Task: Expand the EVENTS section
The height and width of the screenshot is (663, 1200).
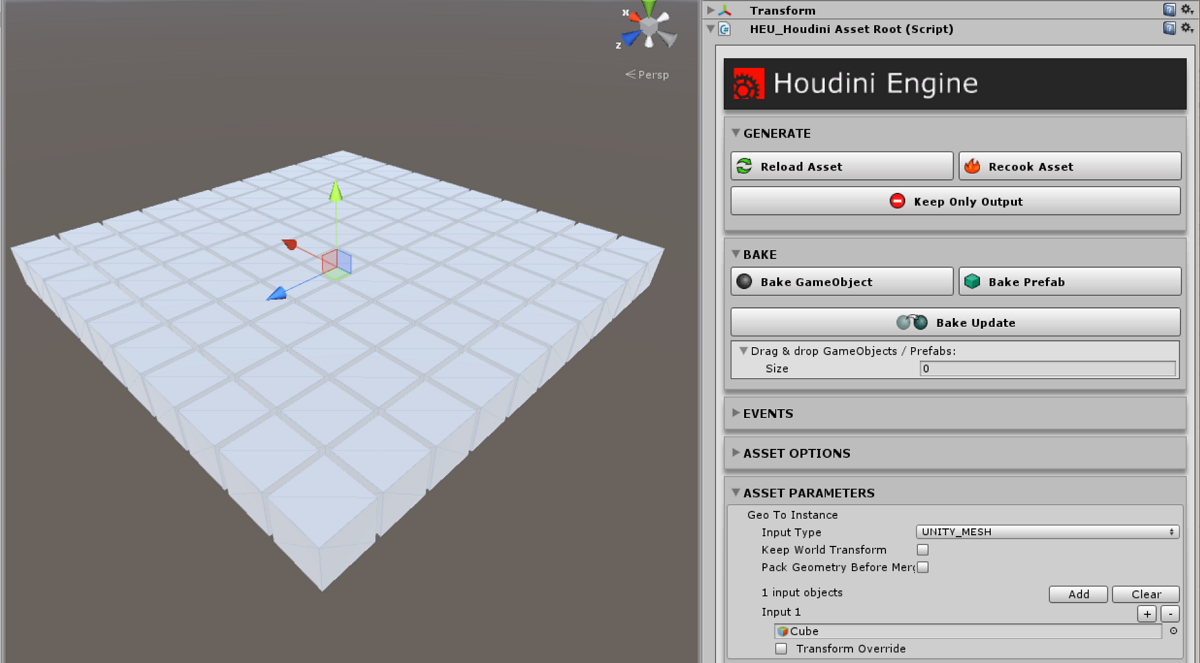Action: click(x=768, y=413)
